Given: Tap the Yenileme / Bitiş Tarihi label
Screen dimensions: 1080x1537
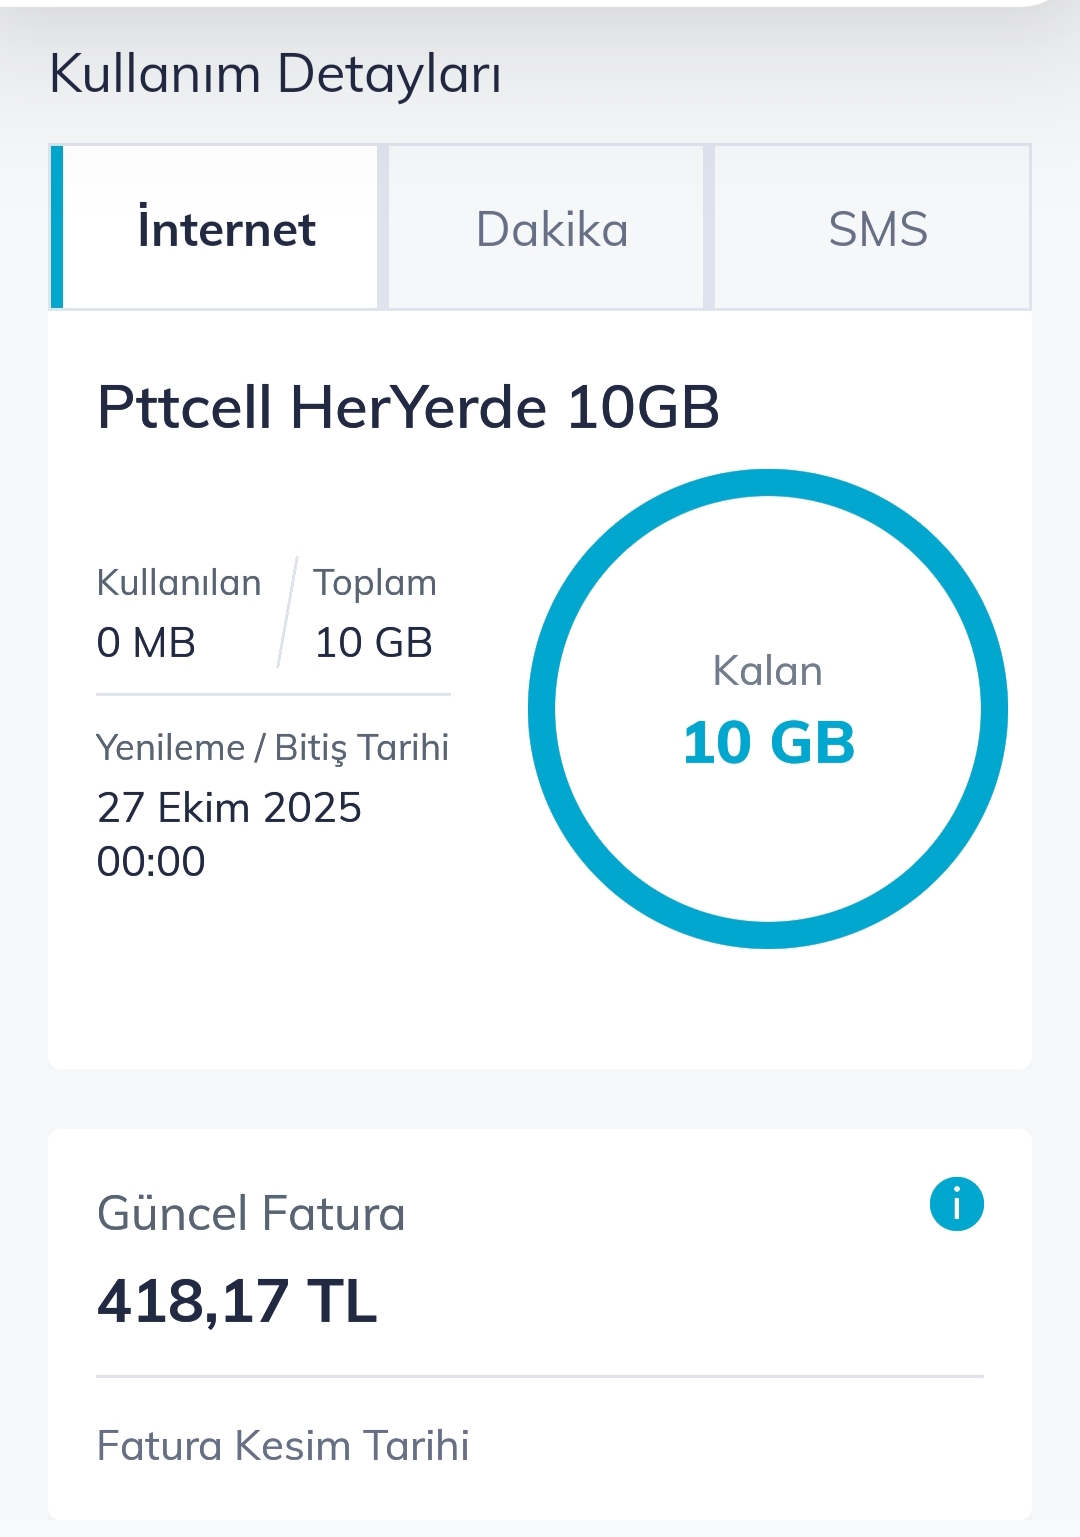Looking at the screenshot, I should (x=272, y=747).
